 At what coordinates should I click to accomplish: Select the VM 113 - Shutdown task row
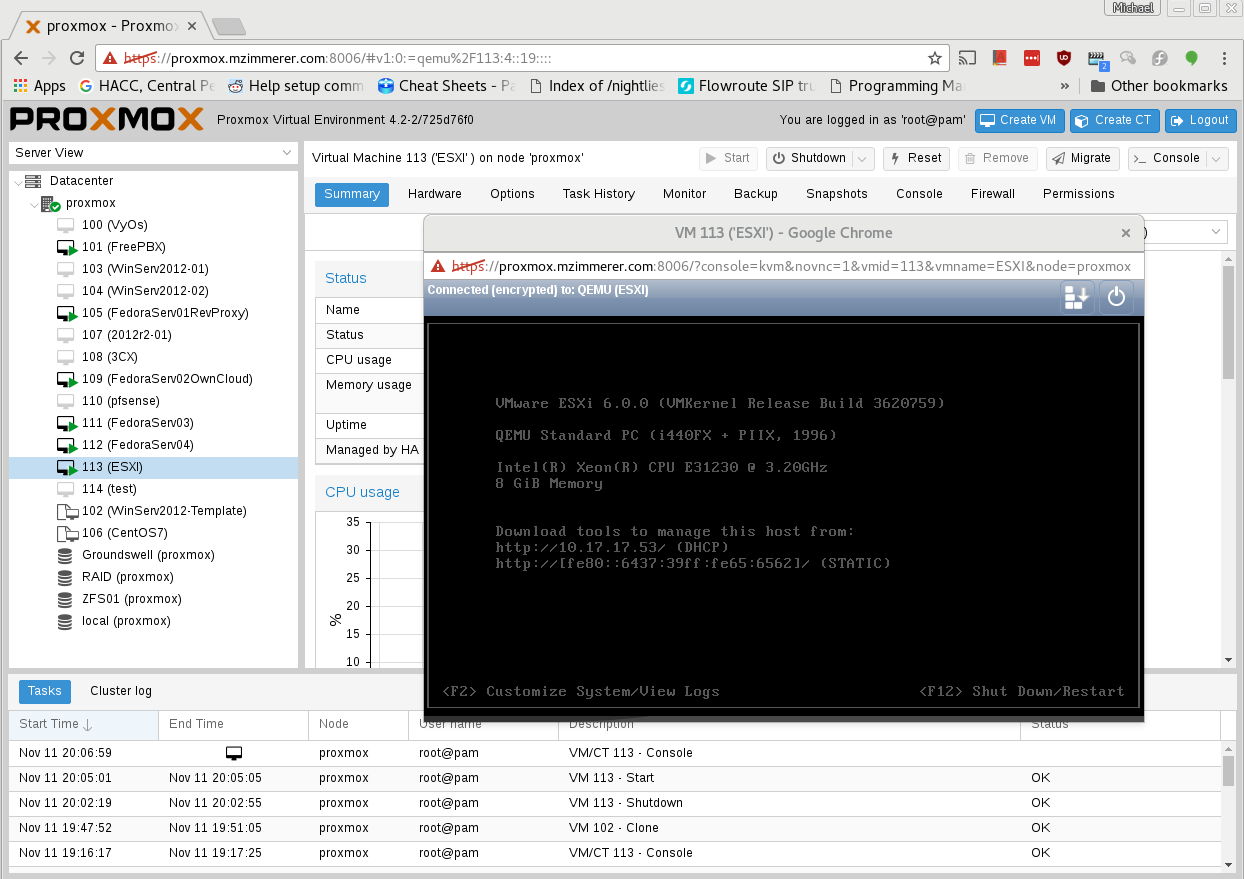tap(615, 803)
